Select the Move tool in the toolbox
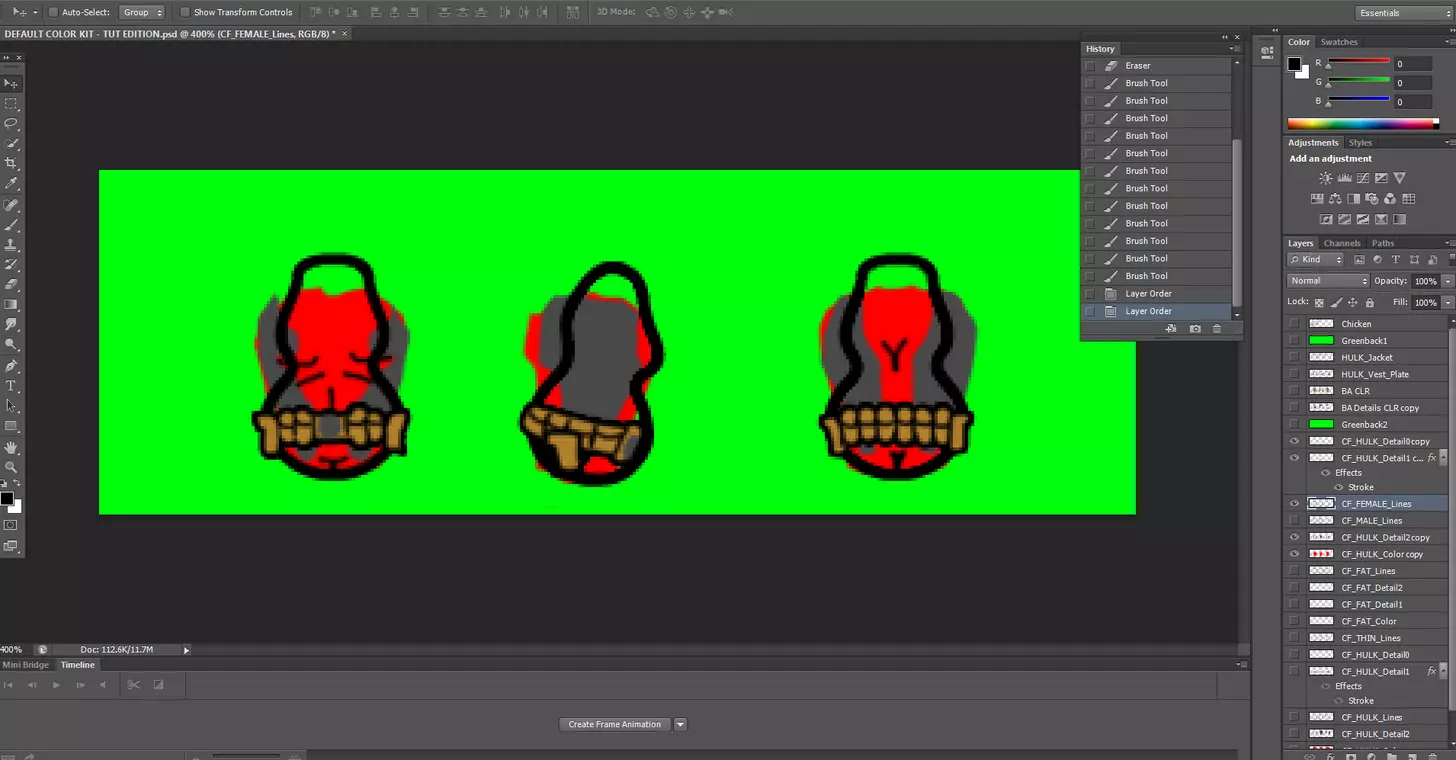 point(12,84)
